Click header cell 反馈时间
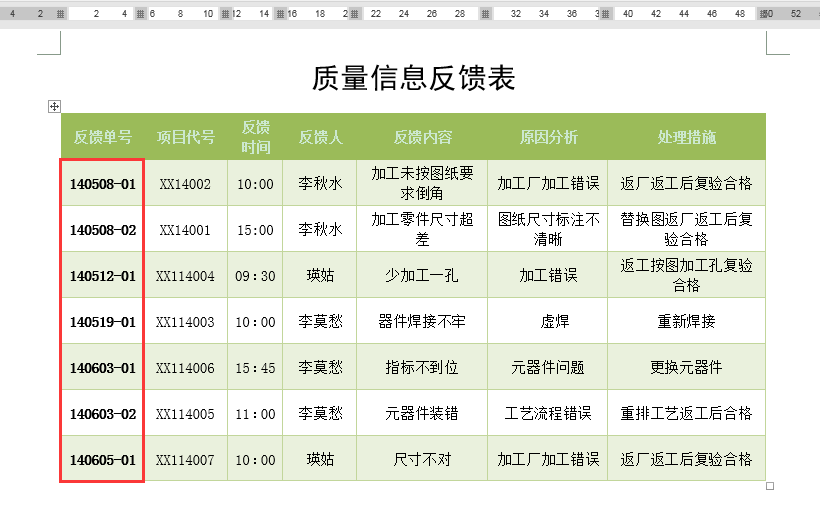Image resolution: width=820 pixels, height=520 pixels. 255,137
